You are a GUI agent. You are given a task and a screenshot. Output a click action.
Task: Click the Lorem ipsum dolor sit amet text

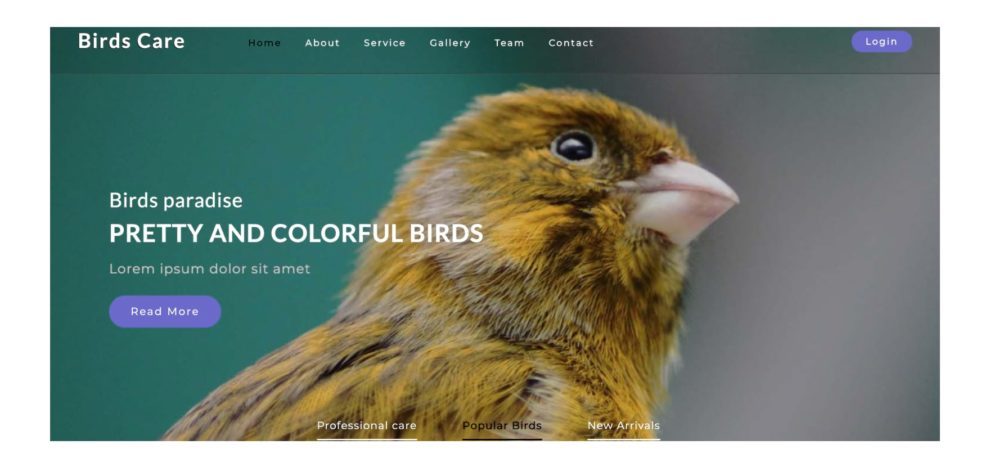tap(210, 269)
